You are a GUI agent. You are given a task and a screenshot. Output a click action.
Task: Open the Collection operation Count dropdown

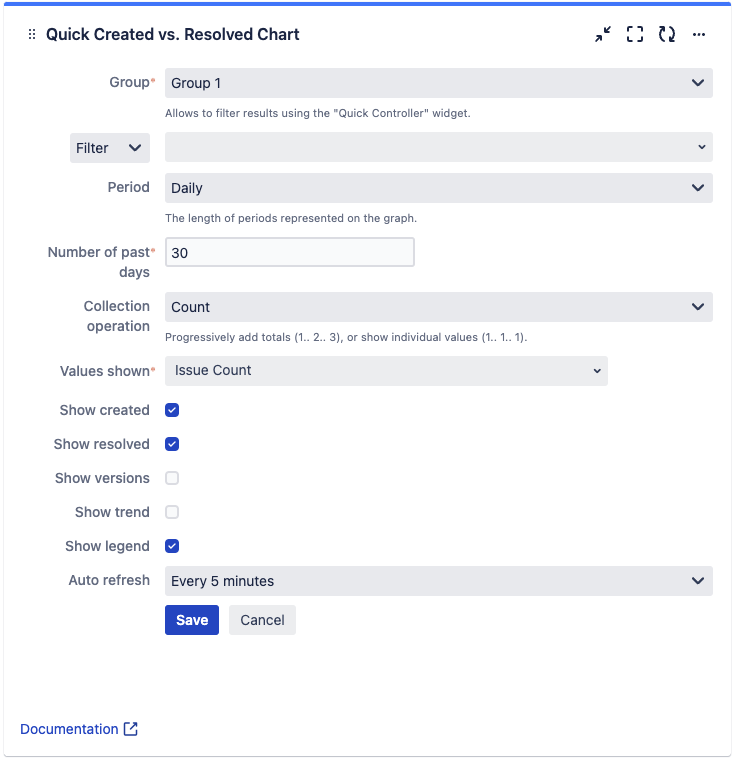coord(438,307)
